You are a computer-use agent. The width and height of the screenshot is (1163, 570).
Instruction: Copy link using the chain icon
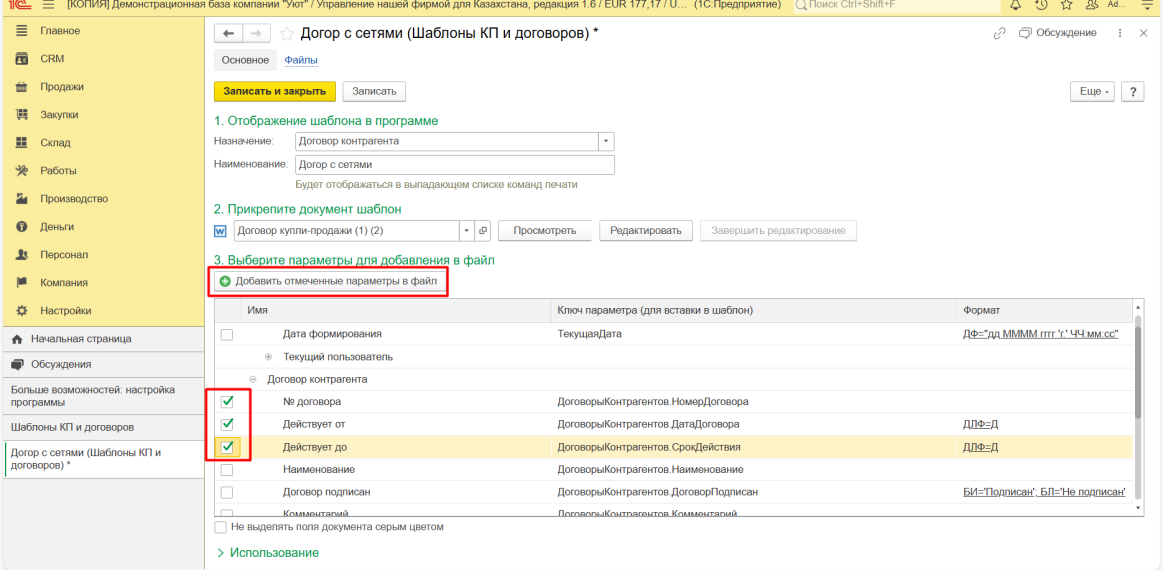click(999, 34)
